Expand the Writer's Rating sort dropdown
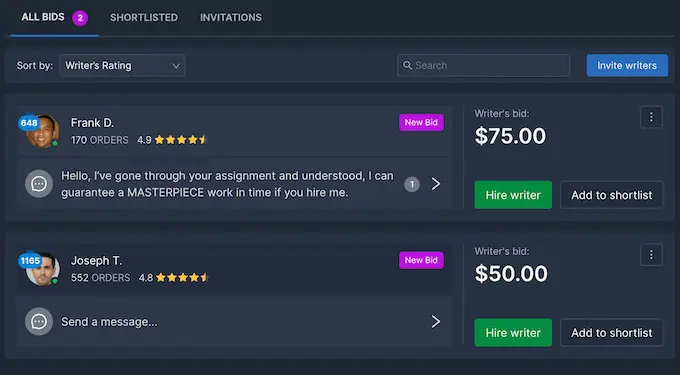This screenshot has width=680, height=375. [122, 65]
